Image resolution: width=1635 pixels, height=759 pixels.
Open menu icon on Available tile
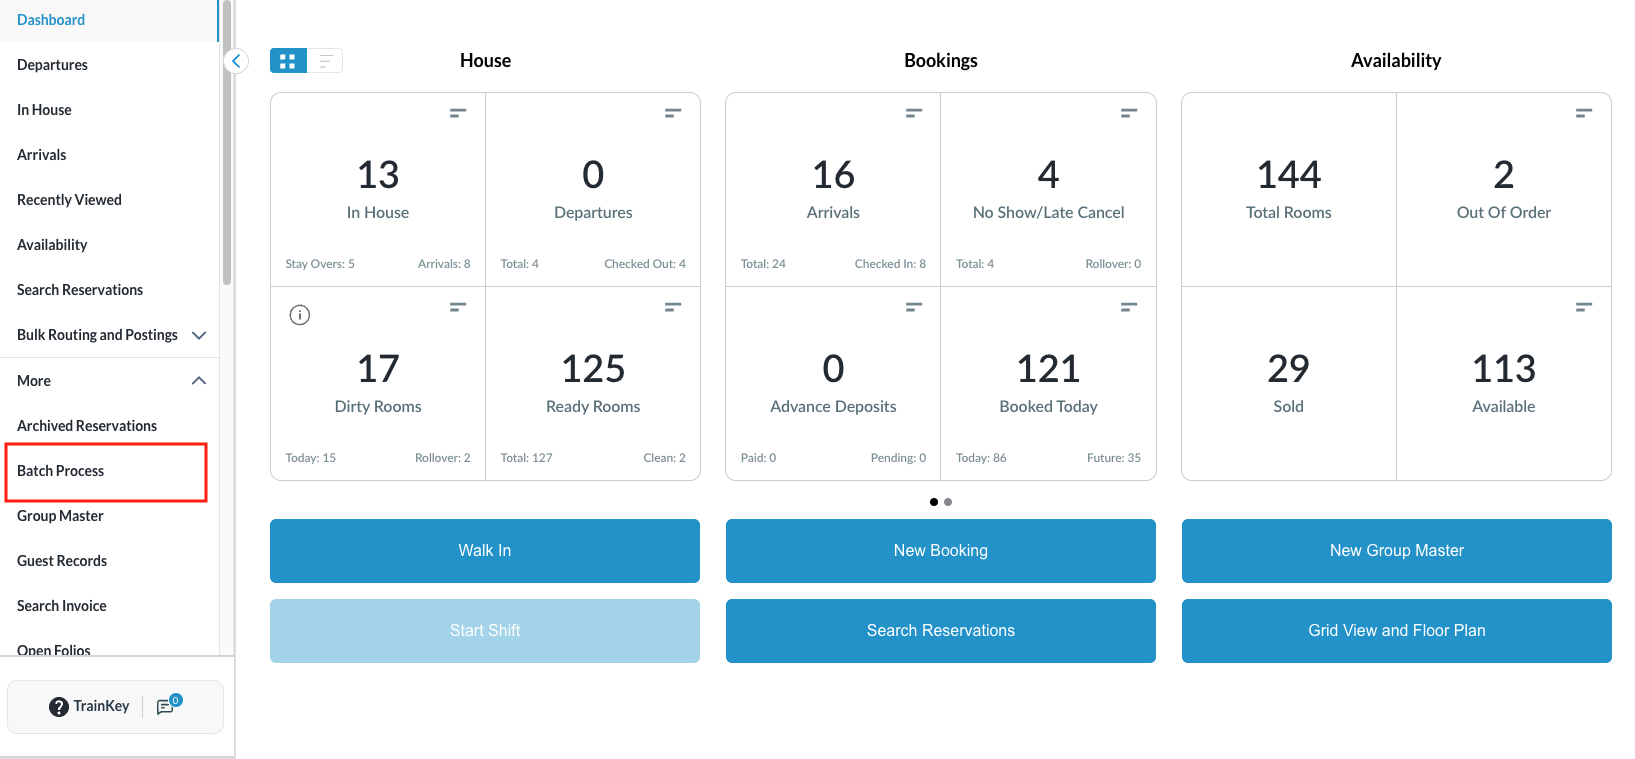1583,307
